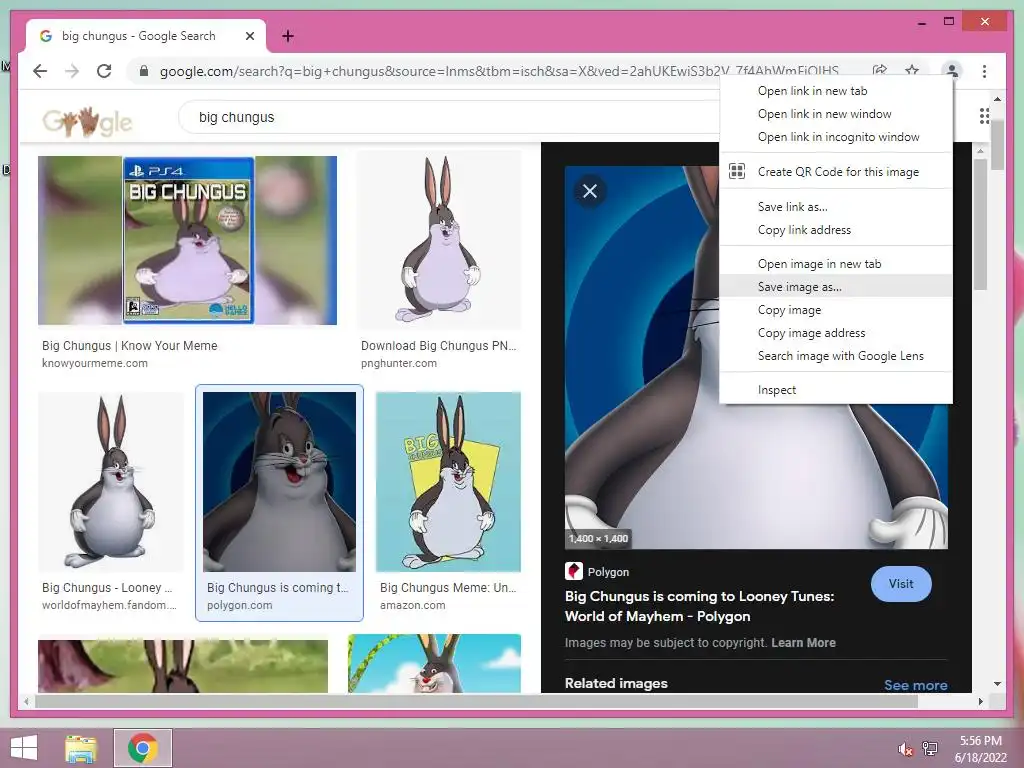View site info via the padlock icon
This screenshot has width=1024, height=768.
coord(144,71)
